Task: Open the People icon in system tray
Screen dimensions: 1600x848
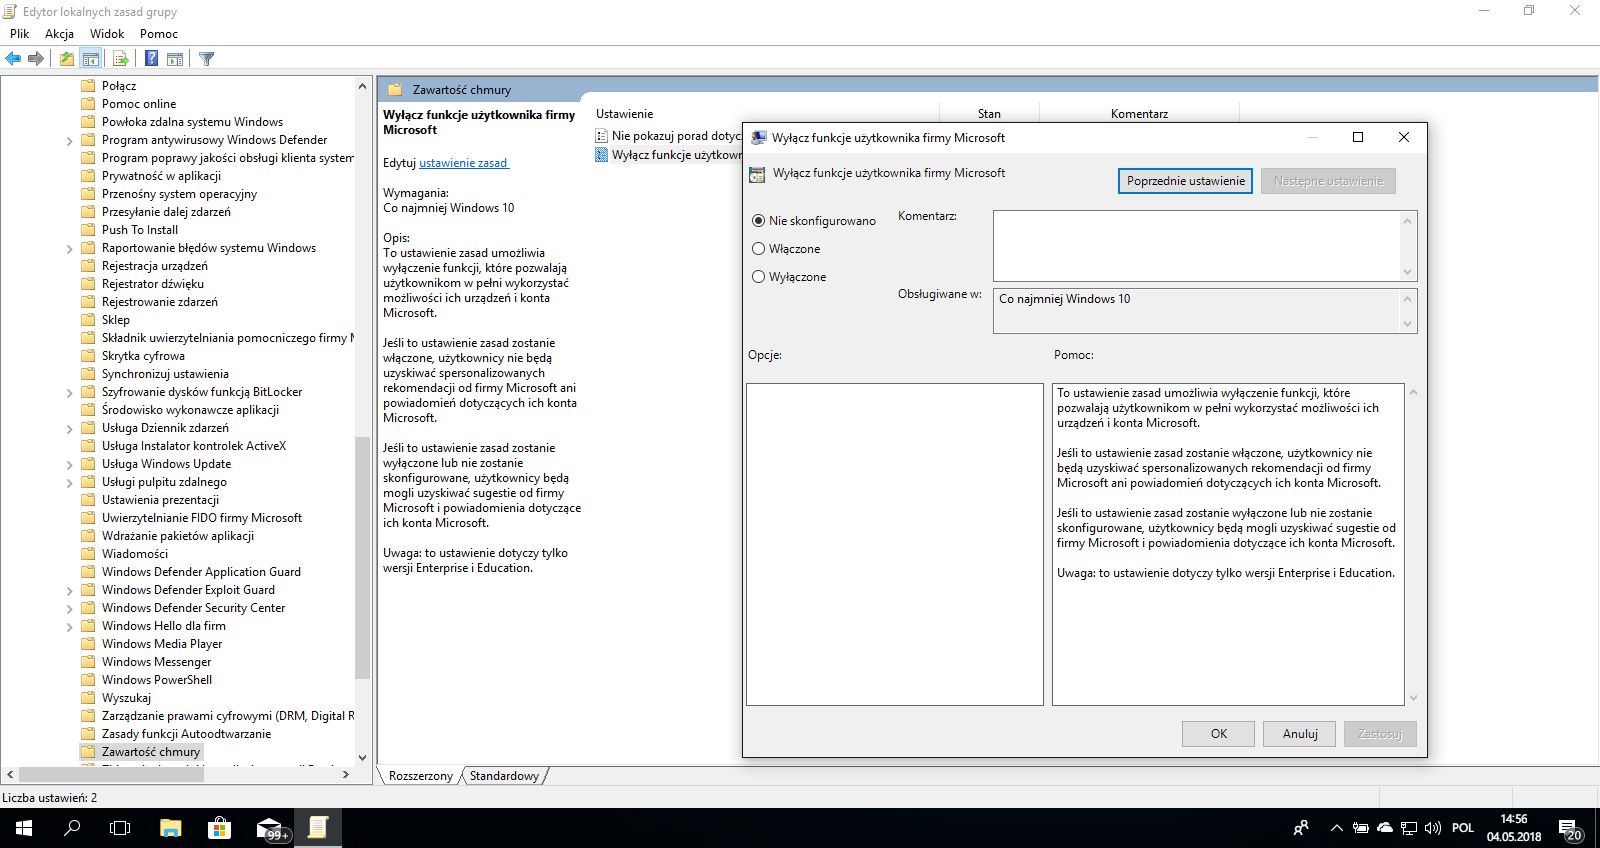Action: tap(1301, 828)
